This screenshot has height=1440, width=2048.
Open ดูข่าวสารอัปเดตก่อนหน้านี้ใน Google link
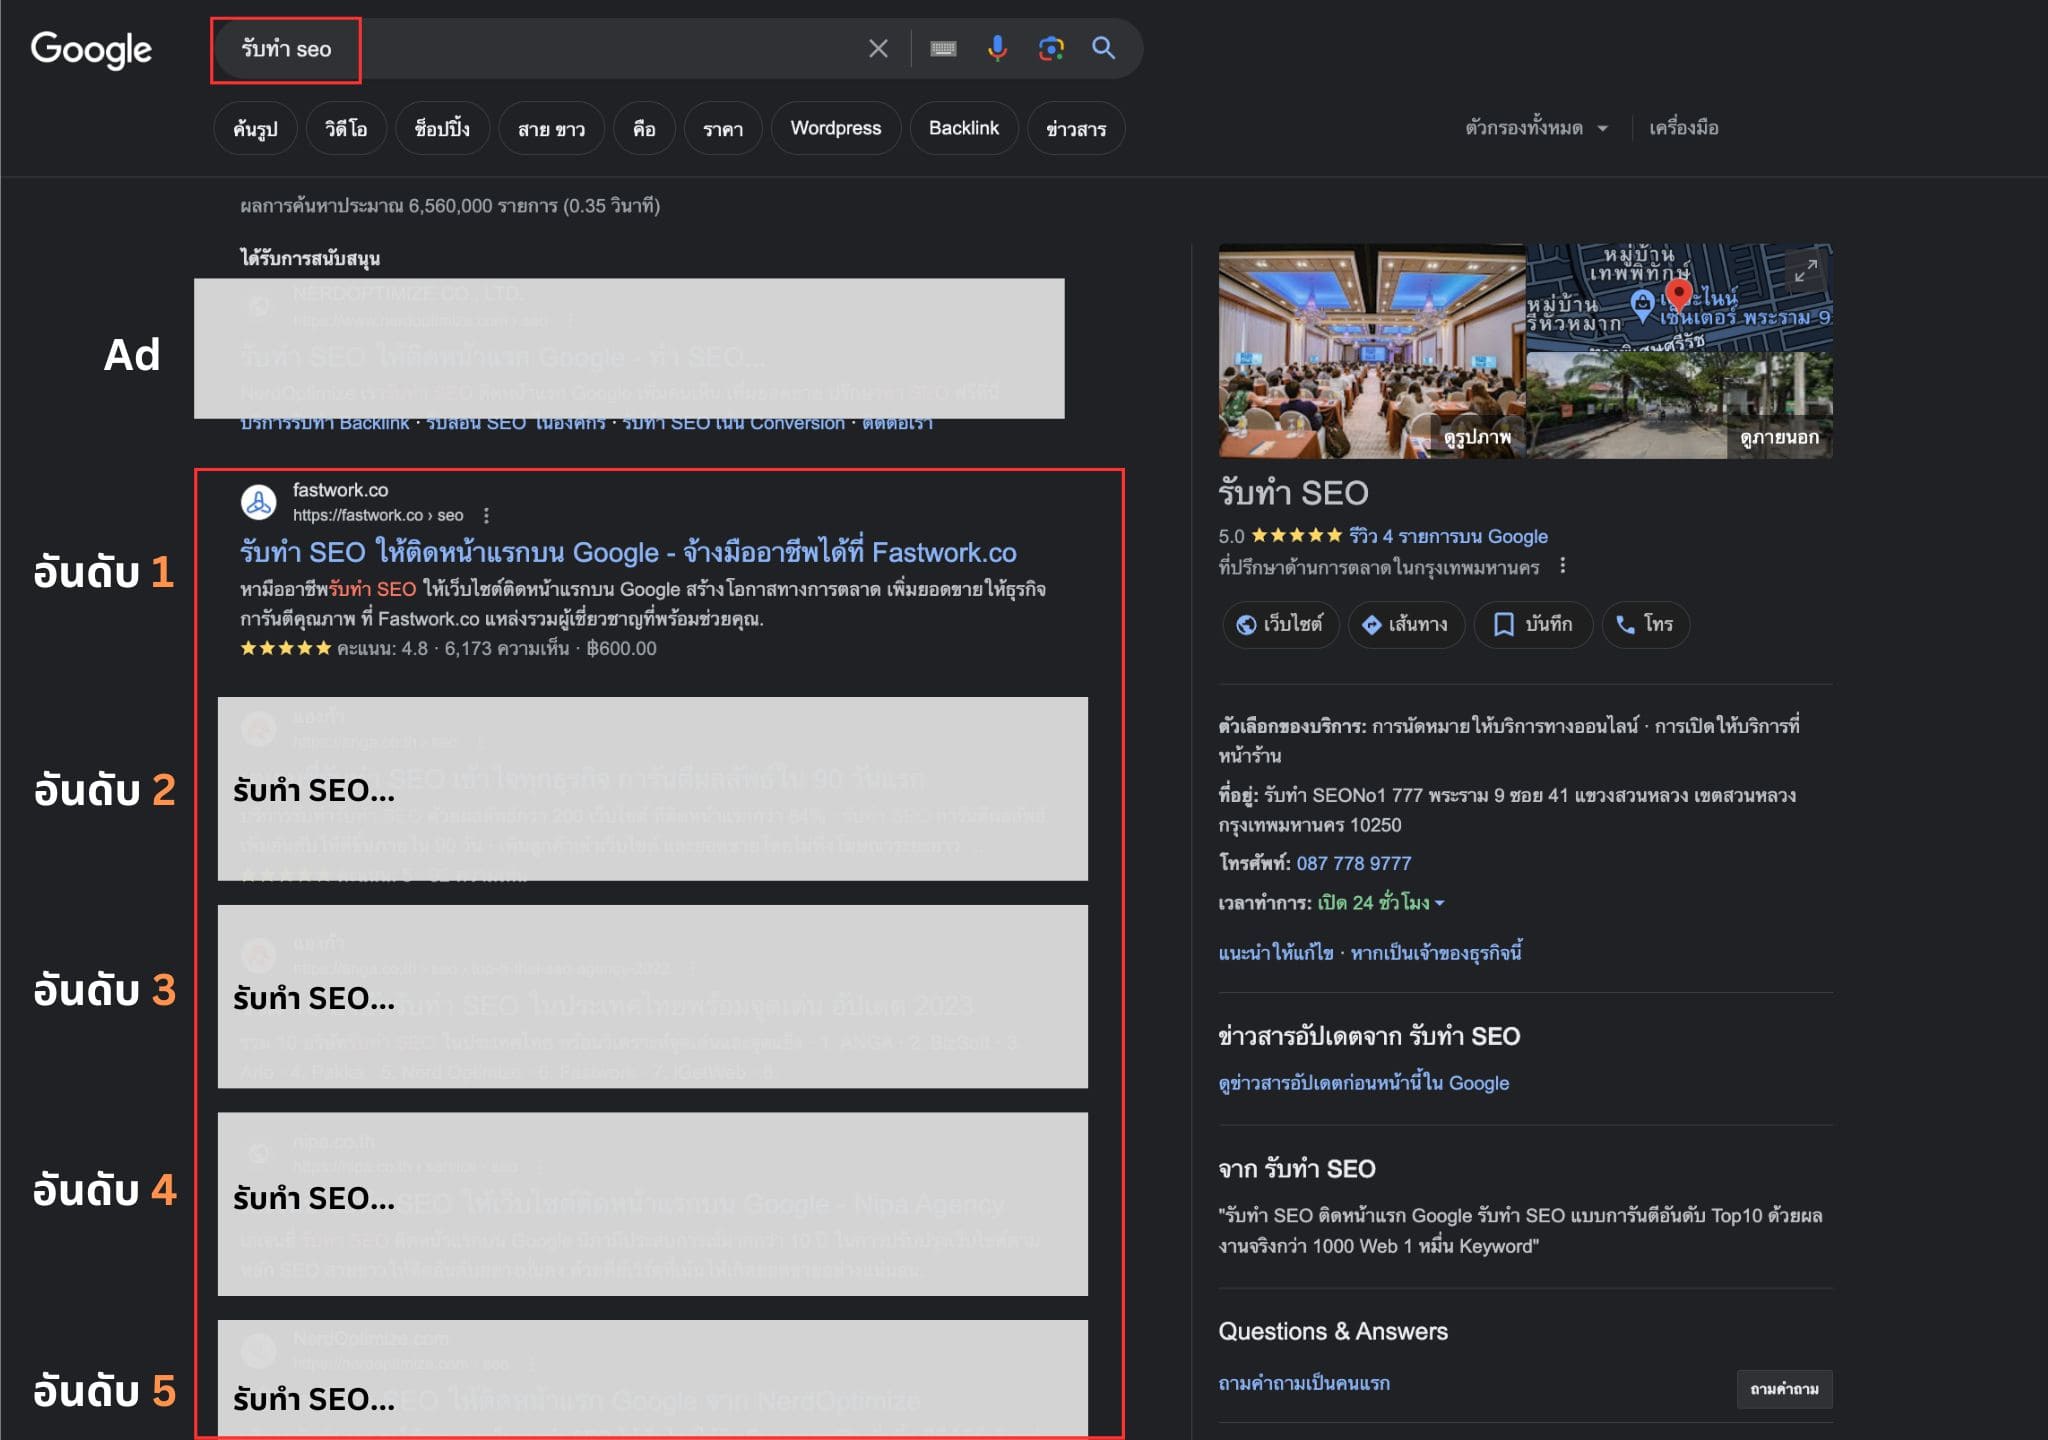point(1364,1083)
